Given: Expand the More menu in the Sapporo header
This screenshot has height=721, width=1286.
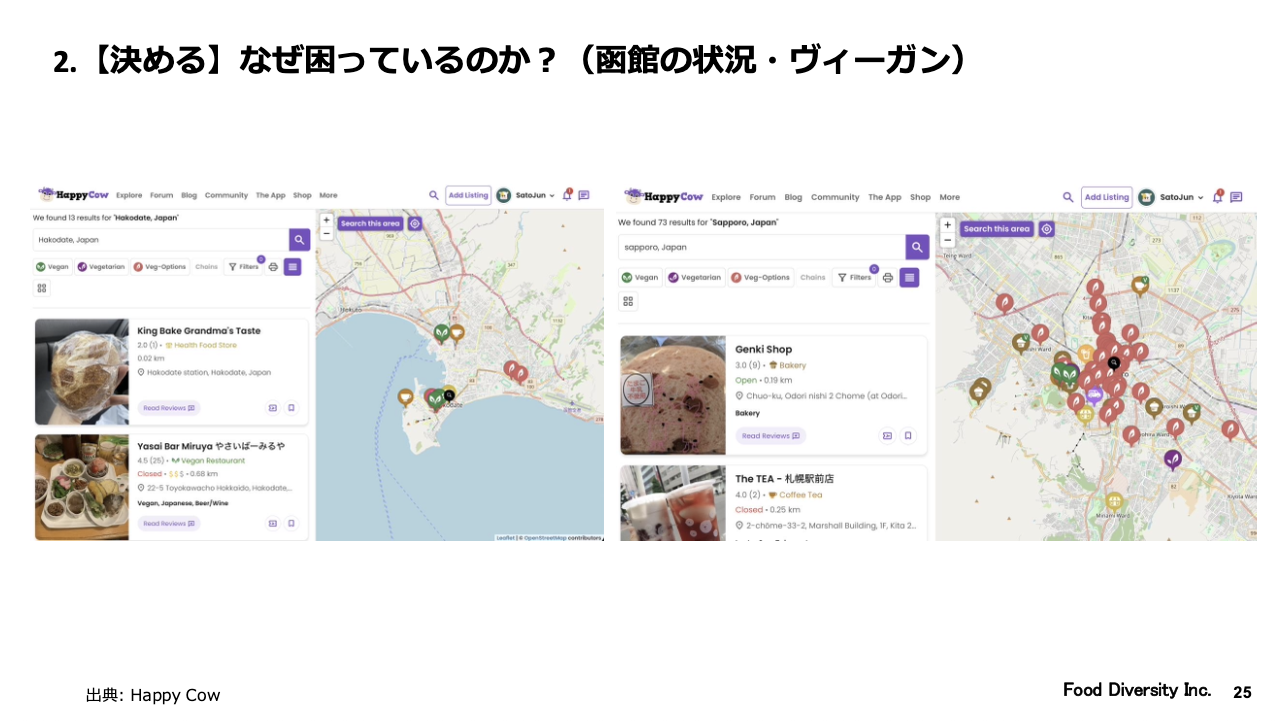Looking at the screenshot, I should click(x=949, y=197).
